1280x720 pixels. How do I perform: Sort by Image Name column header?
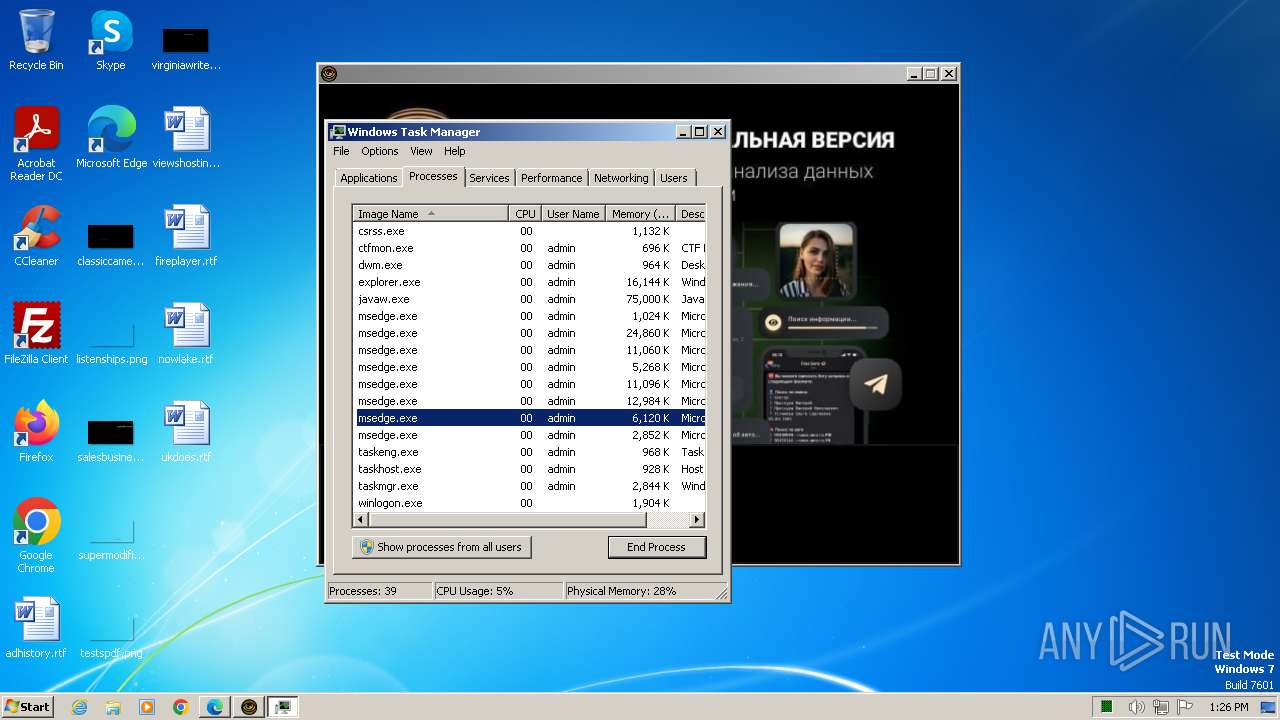point(431,214)
